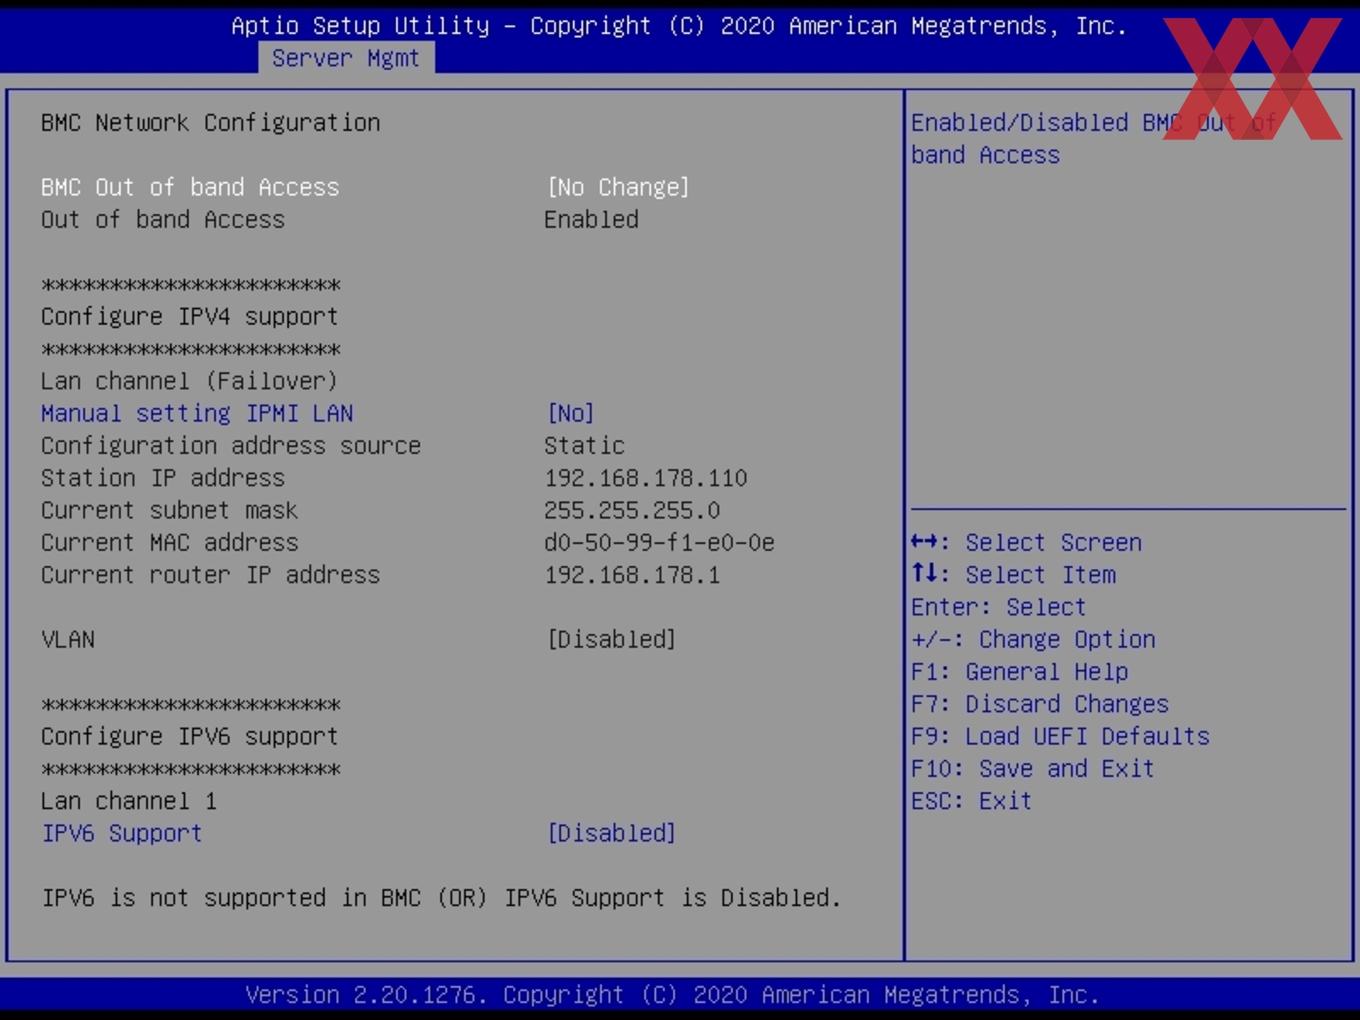The height and width of the screenshot is (1020, 1360).
Task: Select the Manual setting IPMI LAN label
Action: (197, 413)
